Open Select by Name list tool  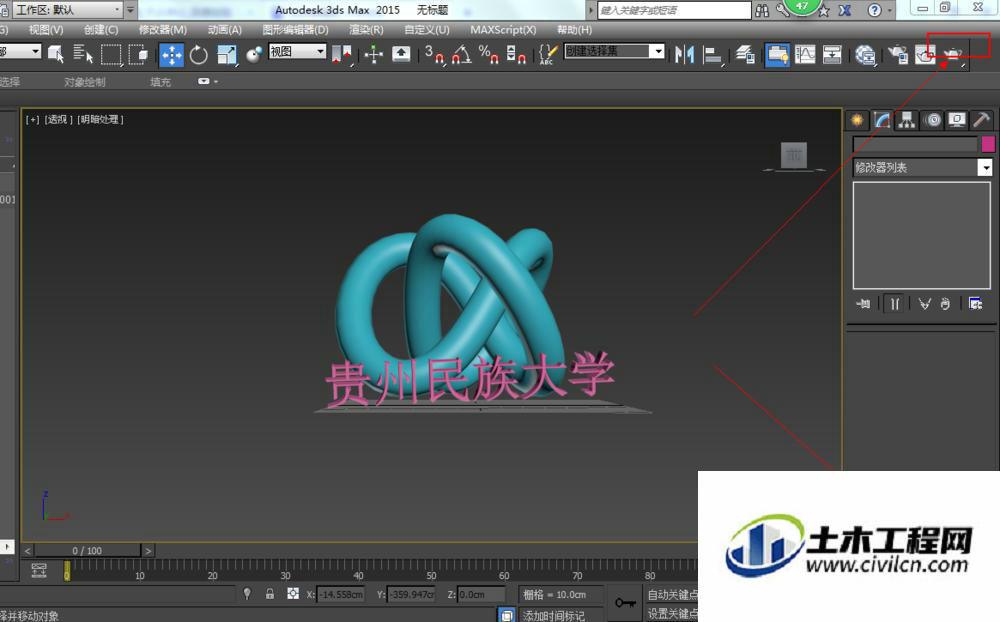(x=83, y=54)
